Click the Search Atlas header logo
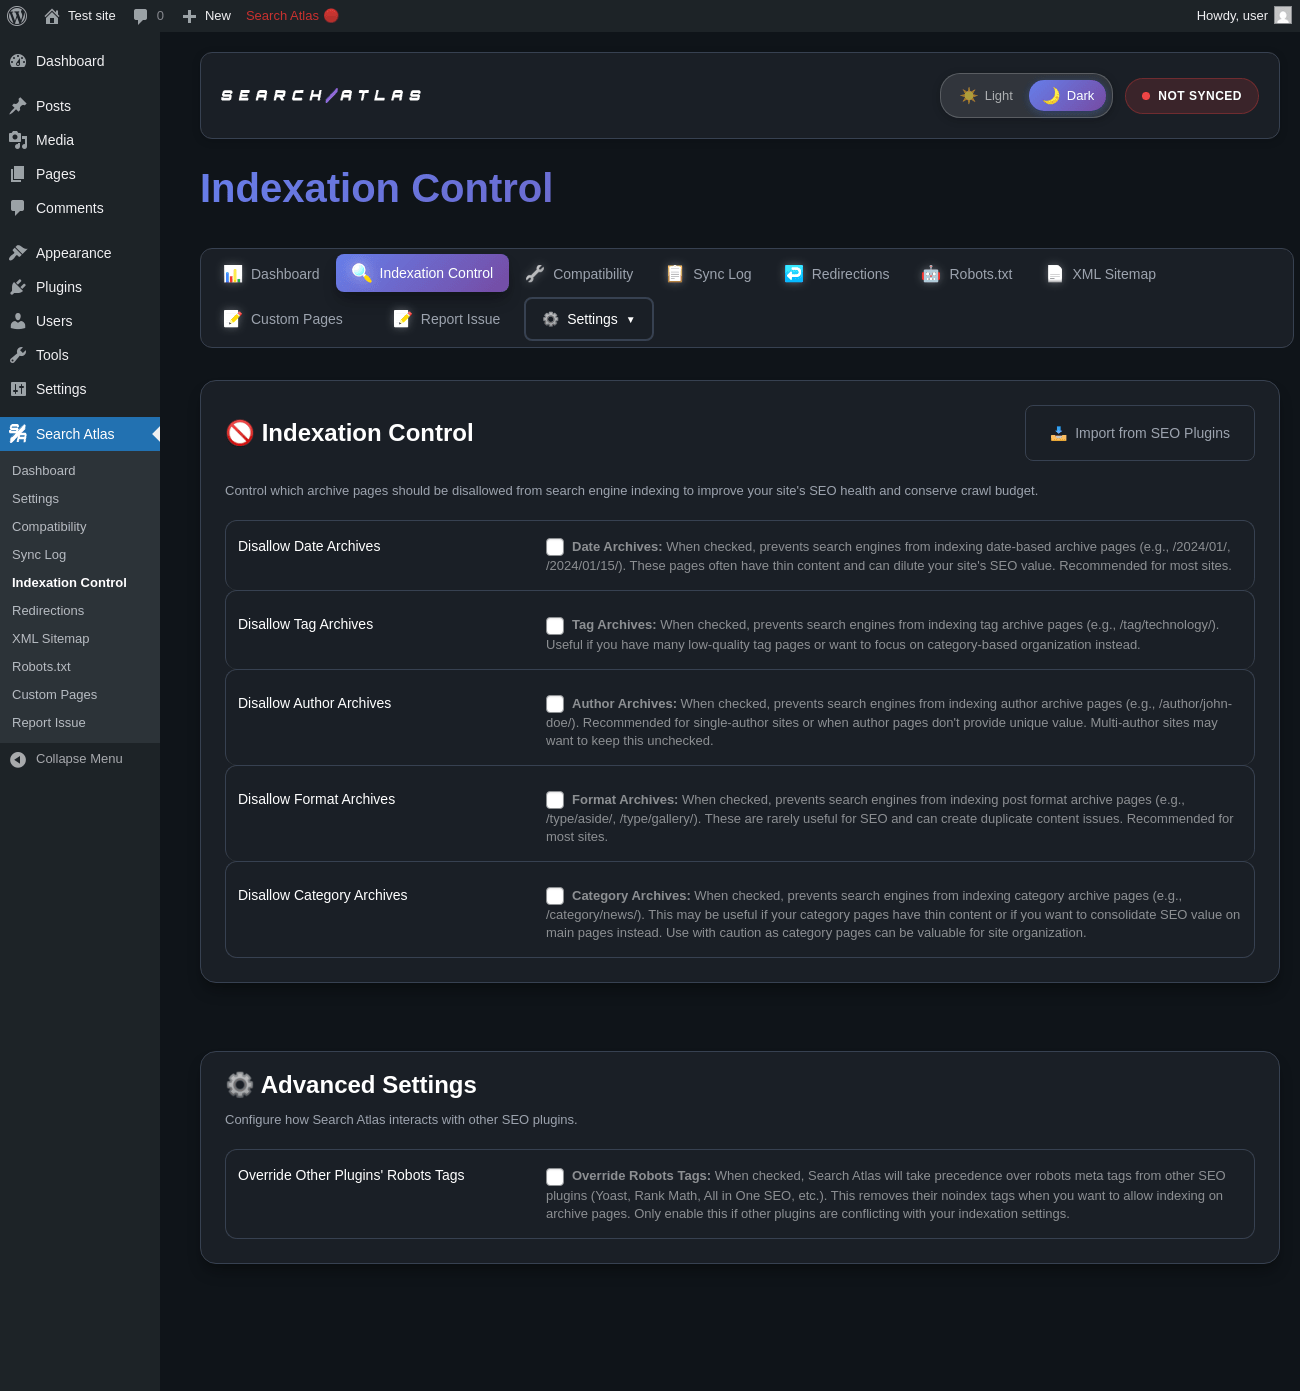 tap(321, 96)
